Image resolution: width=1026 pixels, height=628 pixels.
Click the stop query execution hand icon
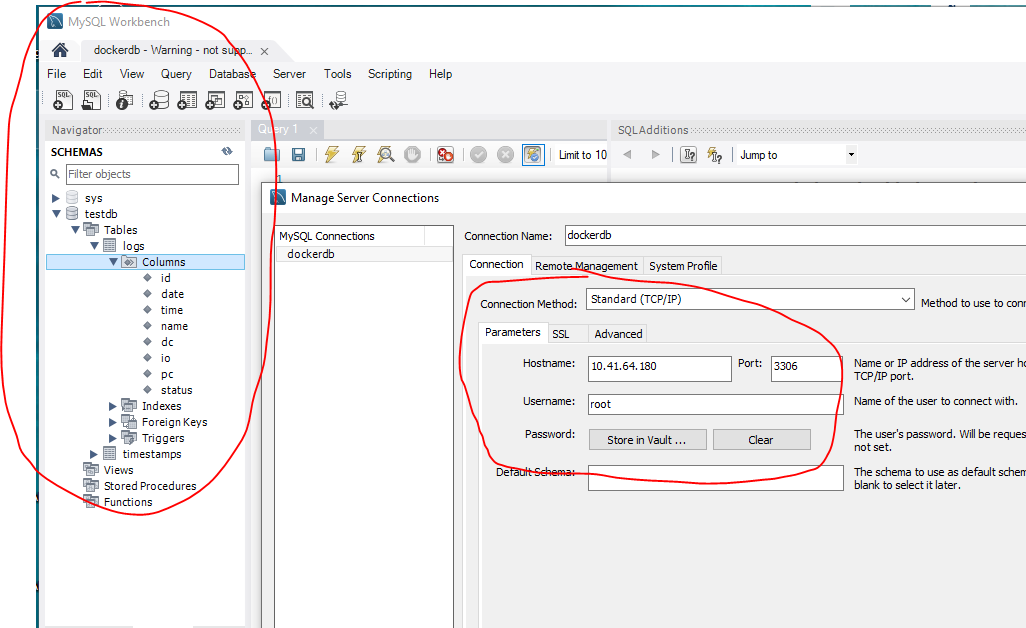(412, 154)
